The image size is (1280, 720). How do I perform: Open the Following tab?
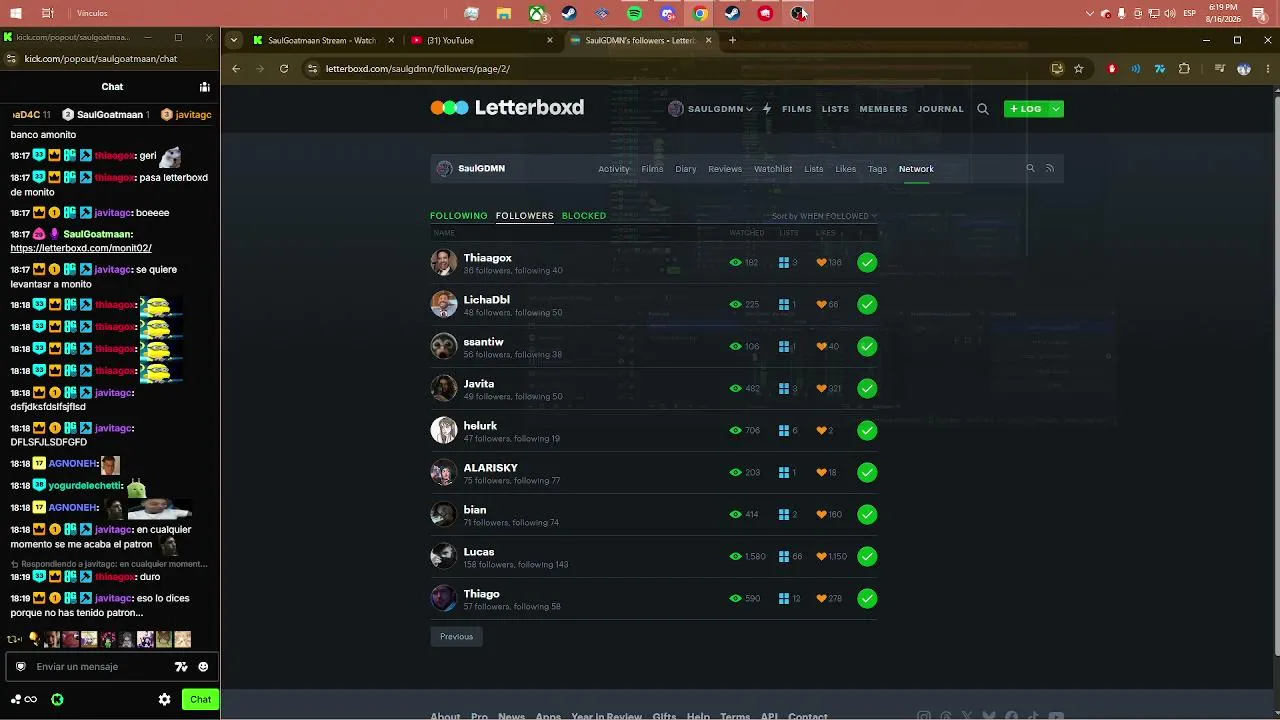(459, 216)
